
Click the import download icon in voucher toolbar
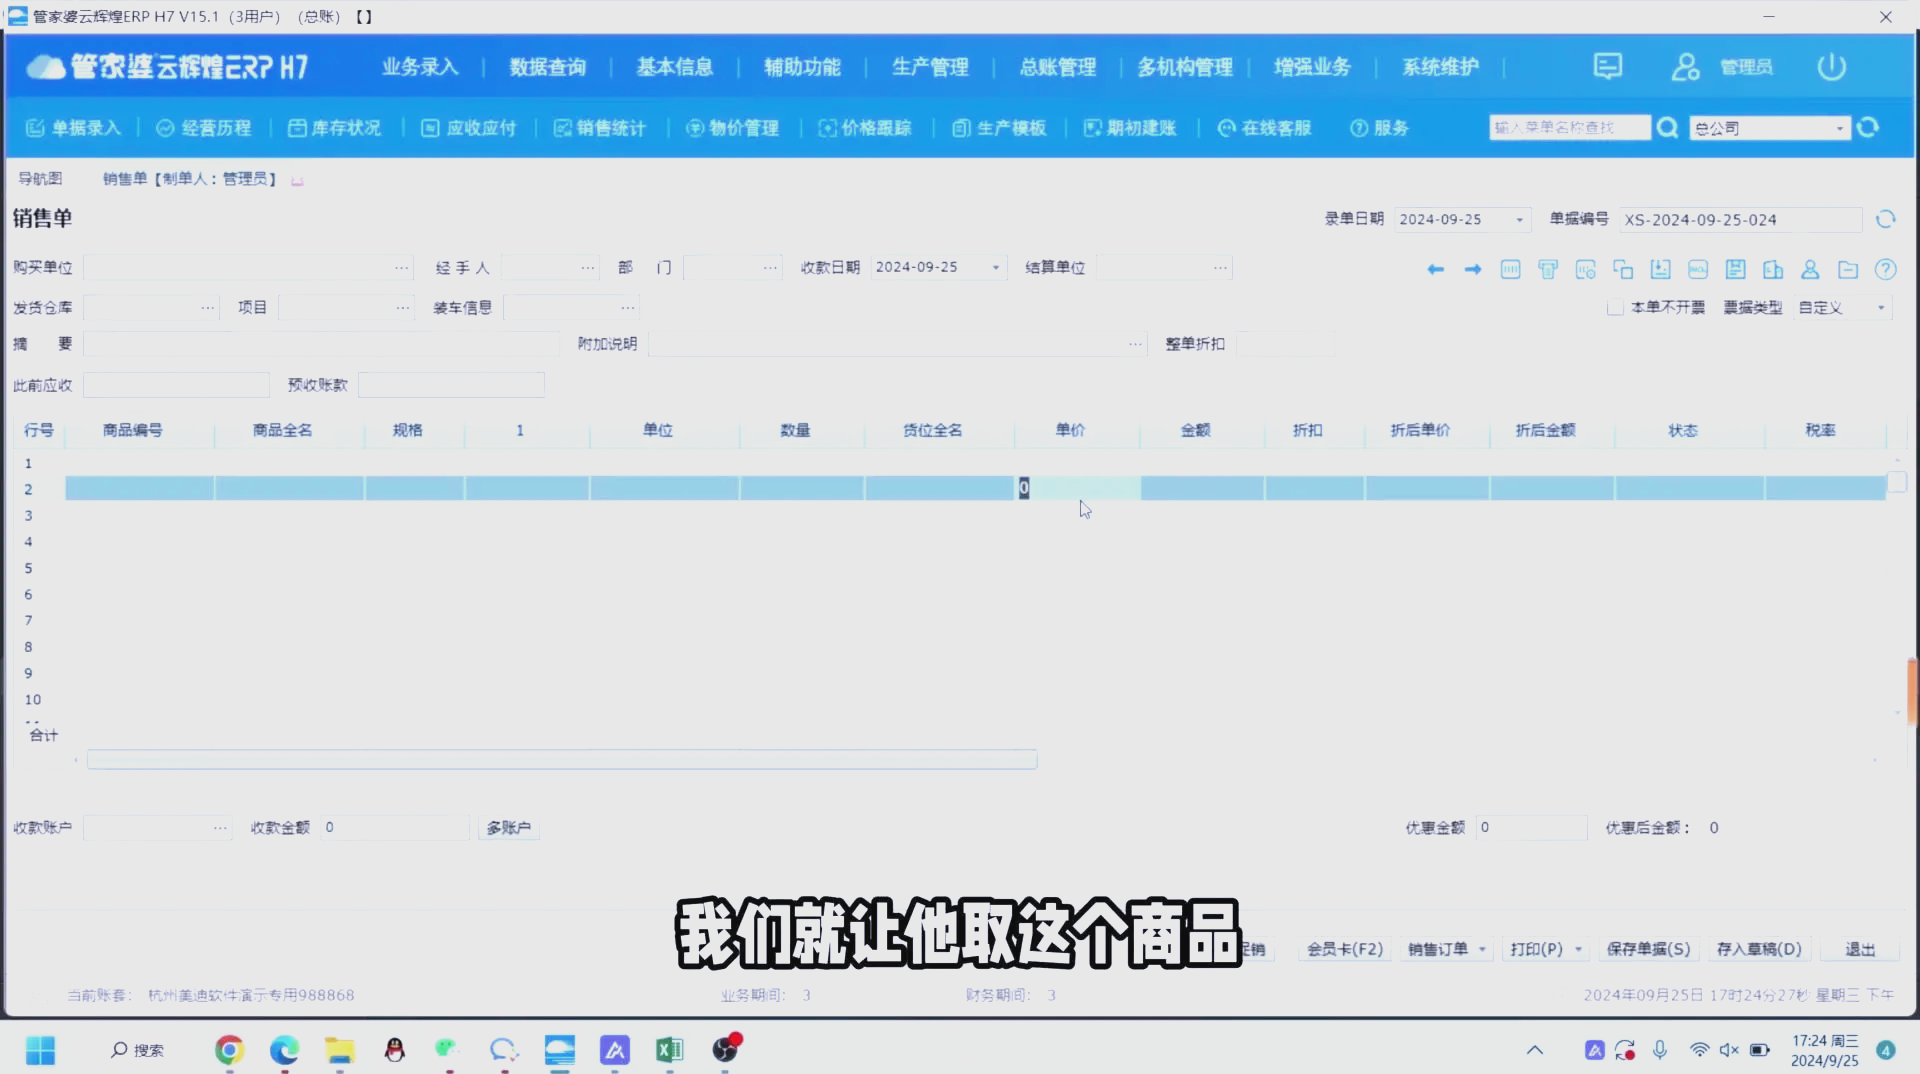point(1661,270)
